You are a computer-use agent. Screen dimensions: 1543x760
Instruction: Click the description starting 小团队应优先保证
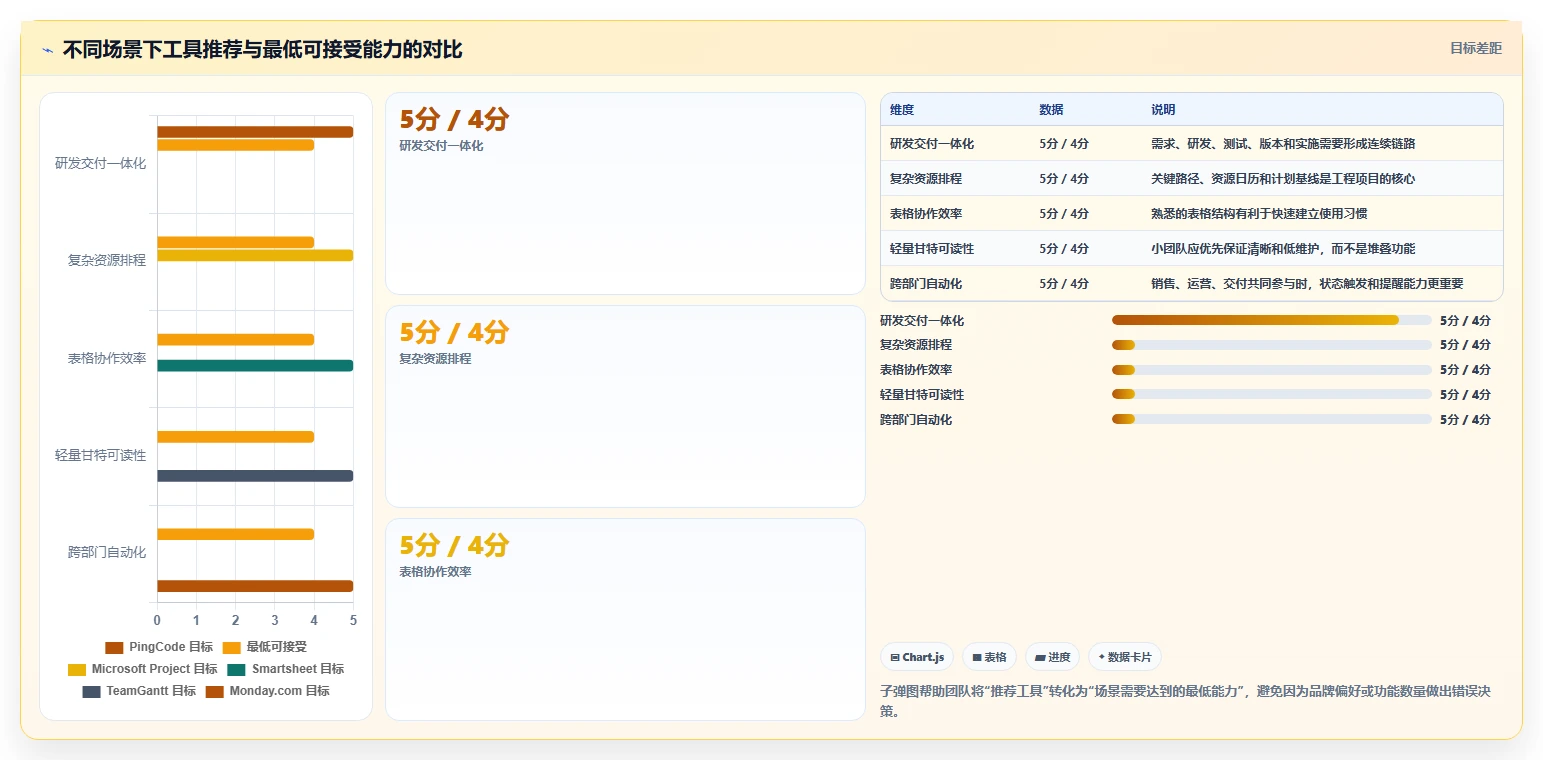coord(1283,249)
